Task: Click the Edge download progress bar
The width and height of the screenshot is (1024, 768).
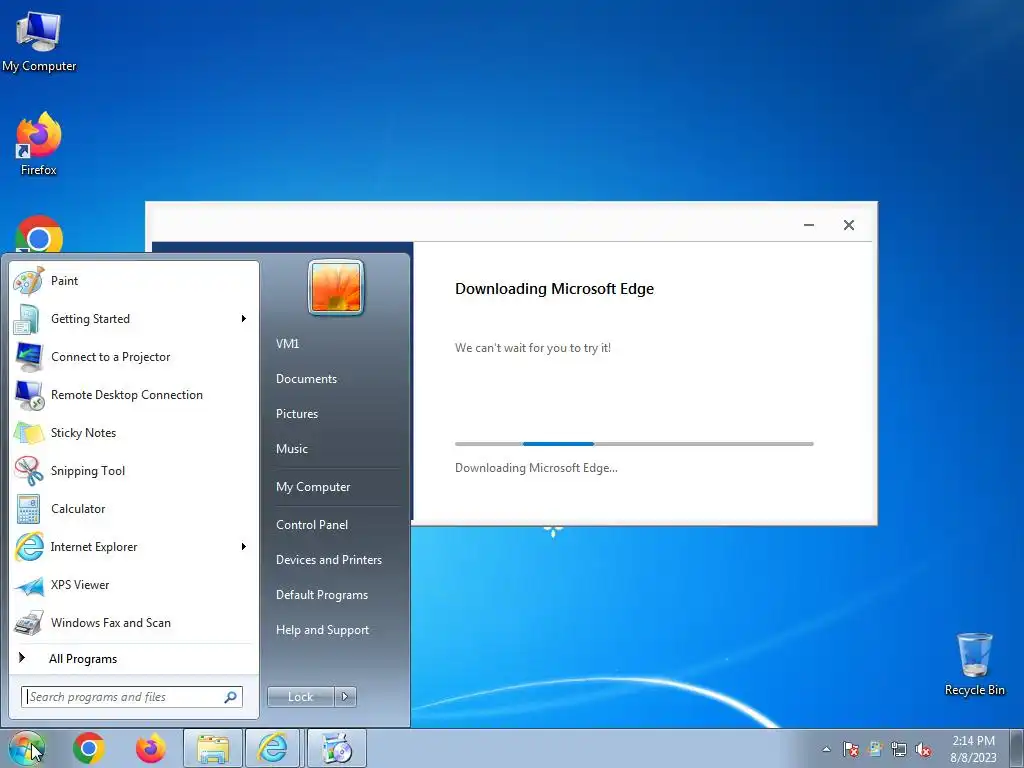Action: pos(634,444)
